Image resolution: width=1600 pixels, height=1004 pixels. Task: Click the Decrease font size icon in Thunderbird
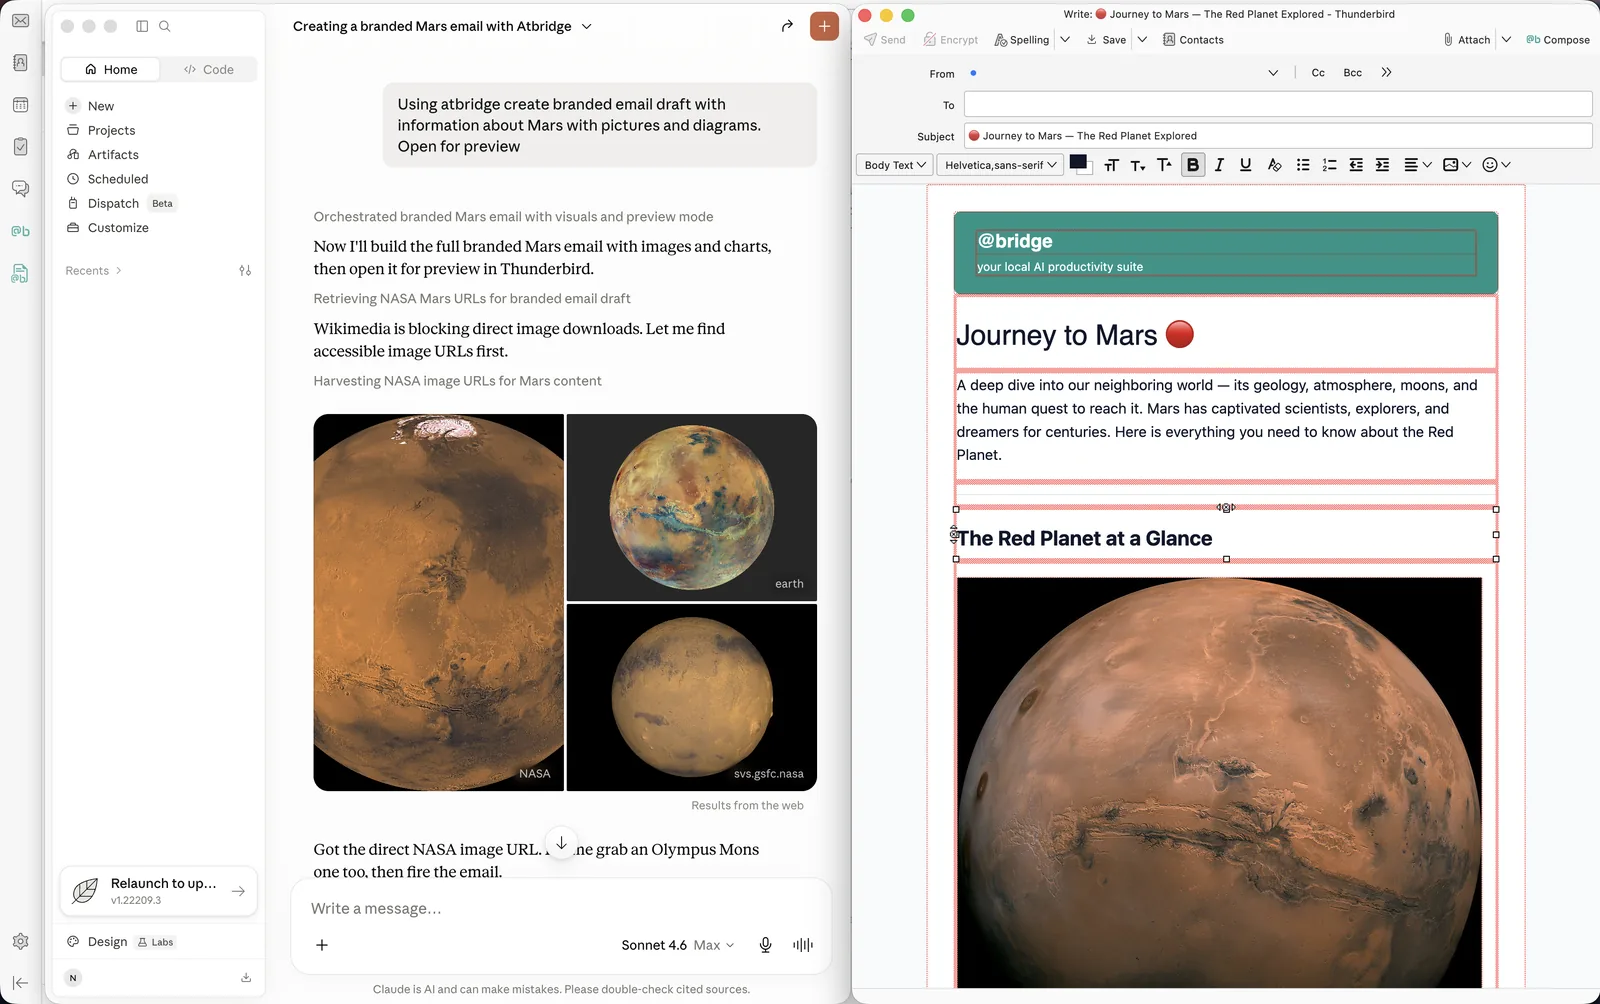coord(1138,165)
